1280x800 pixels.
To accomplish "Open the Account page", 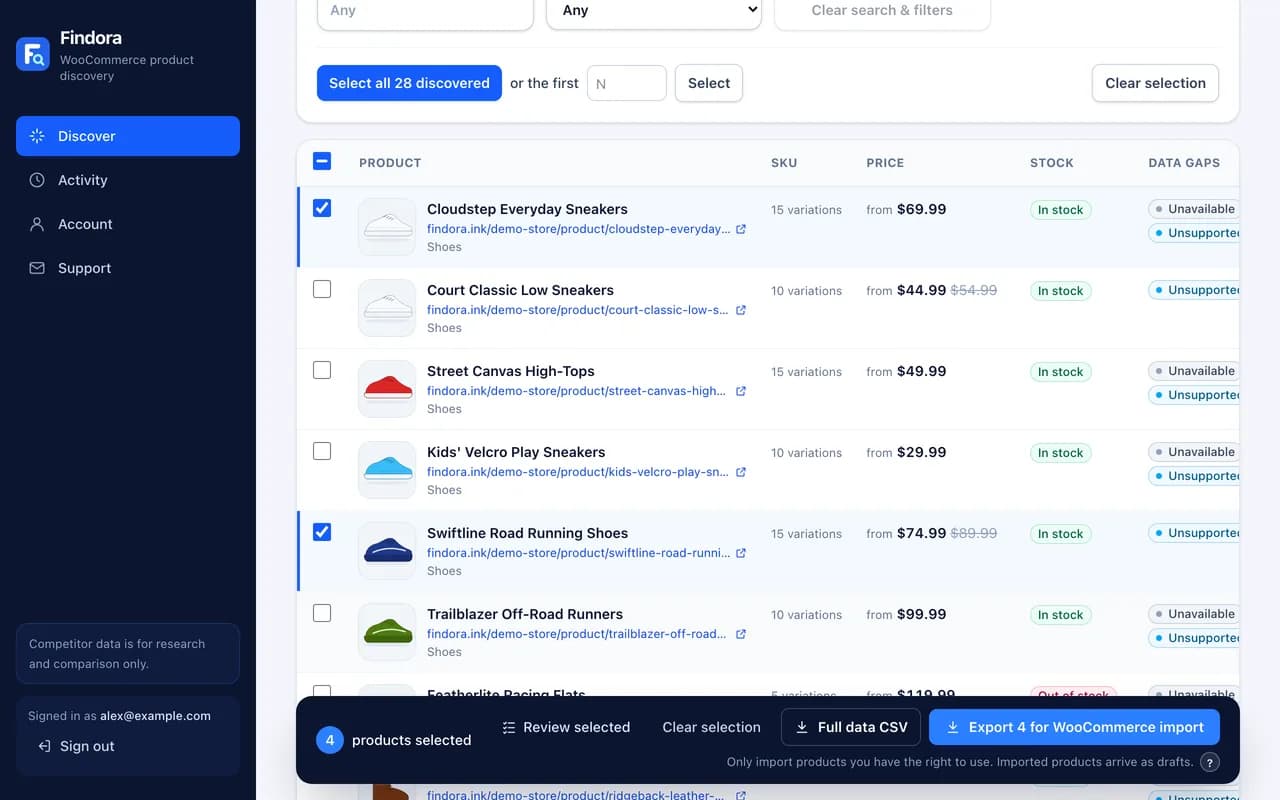I will [128, 224].
